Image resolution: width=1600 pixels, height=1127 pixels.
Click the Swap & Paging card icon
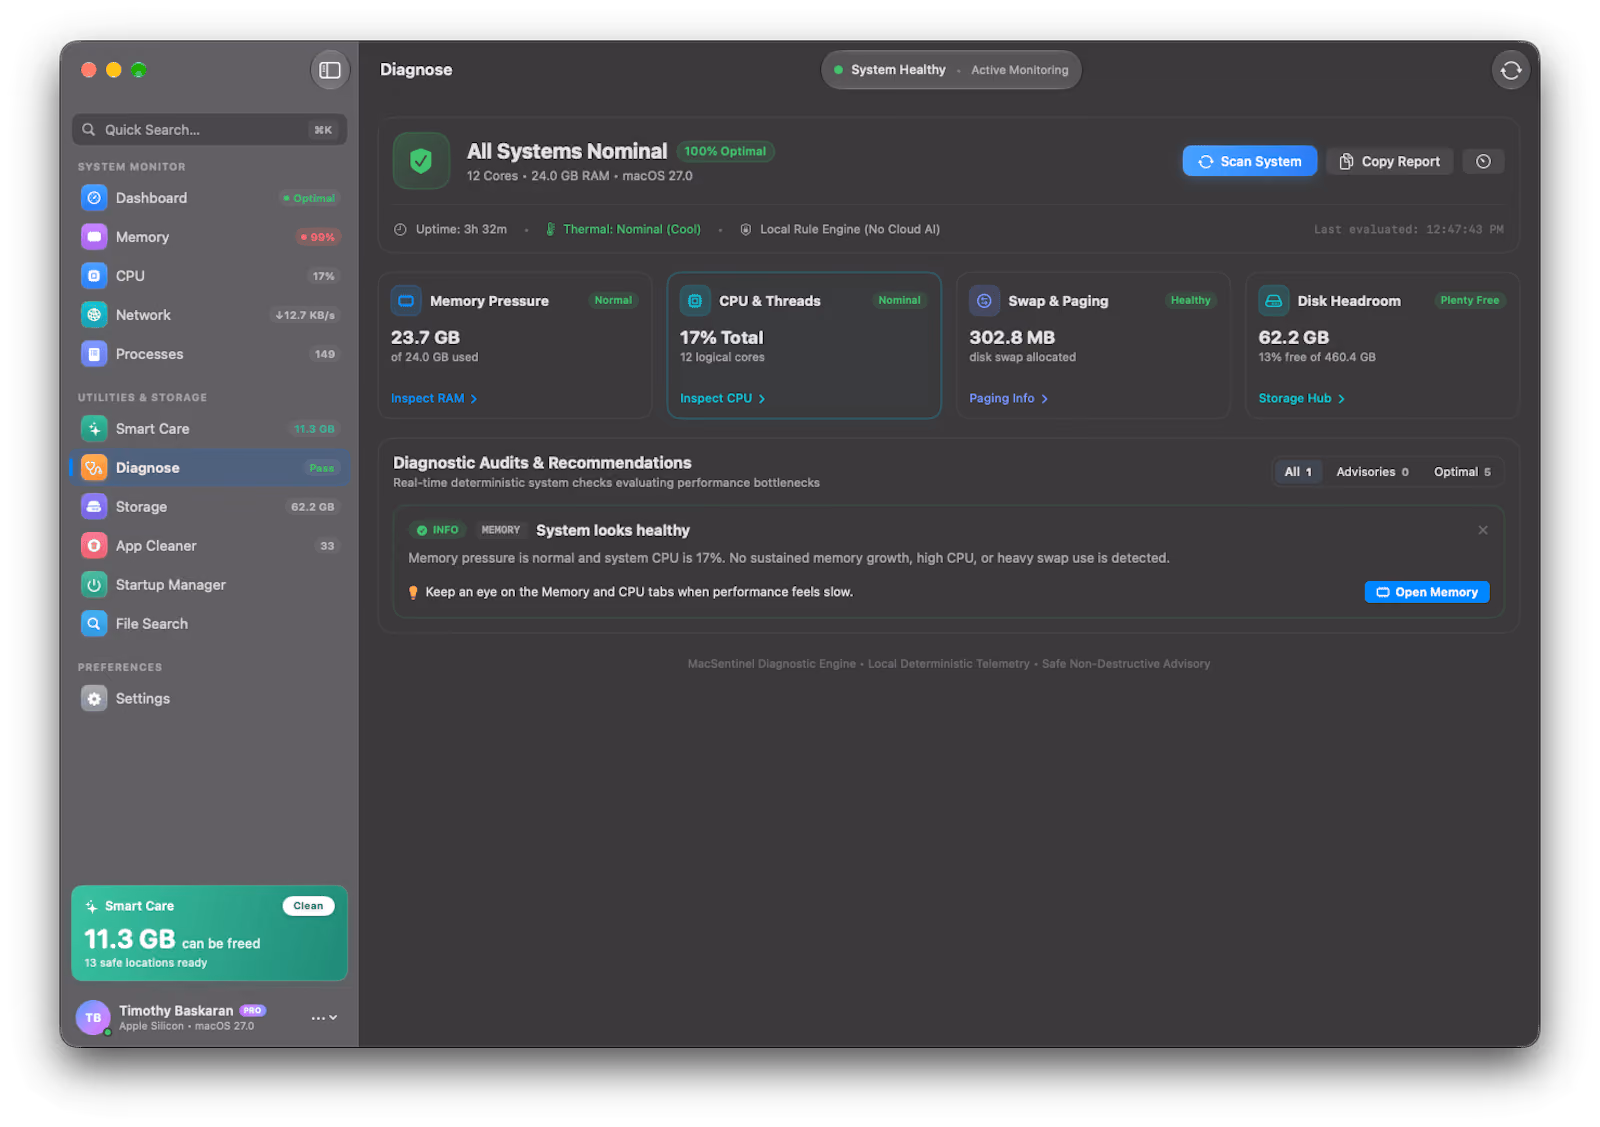click(984, 300)
